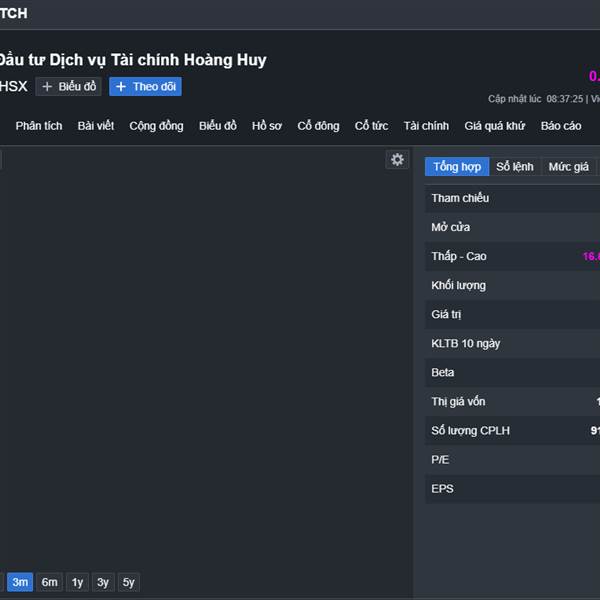
Task: Click the P/E row label
Action: click(x=440, y=460)
